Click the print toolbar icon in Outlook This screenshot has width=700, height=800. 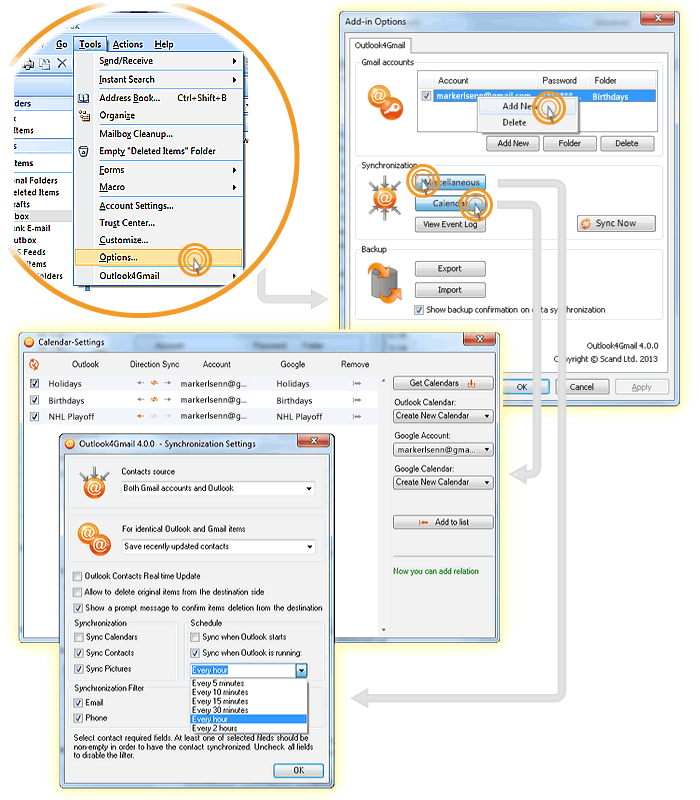[x=29, y=64]
